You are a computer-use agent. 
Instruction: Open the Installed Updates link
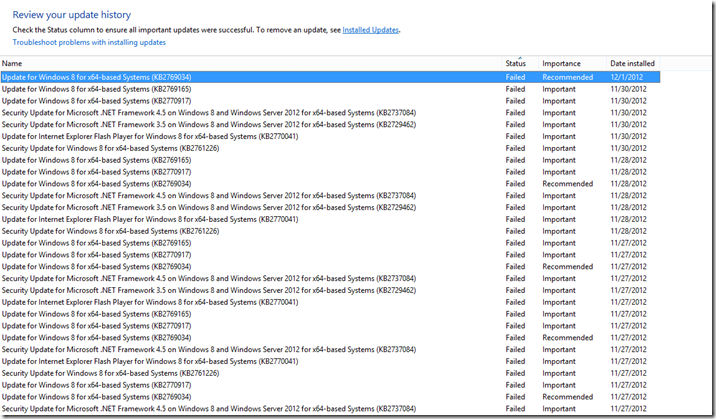370,30
